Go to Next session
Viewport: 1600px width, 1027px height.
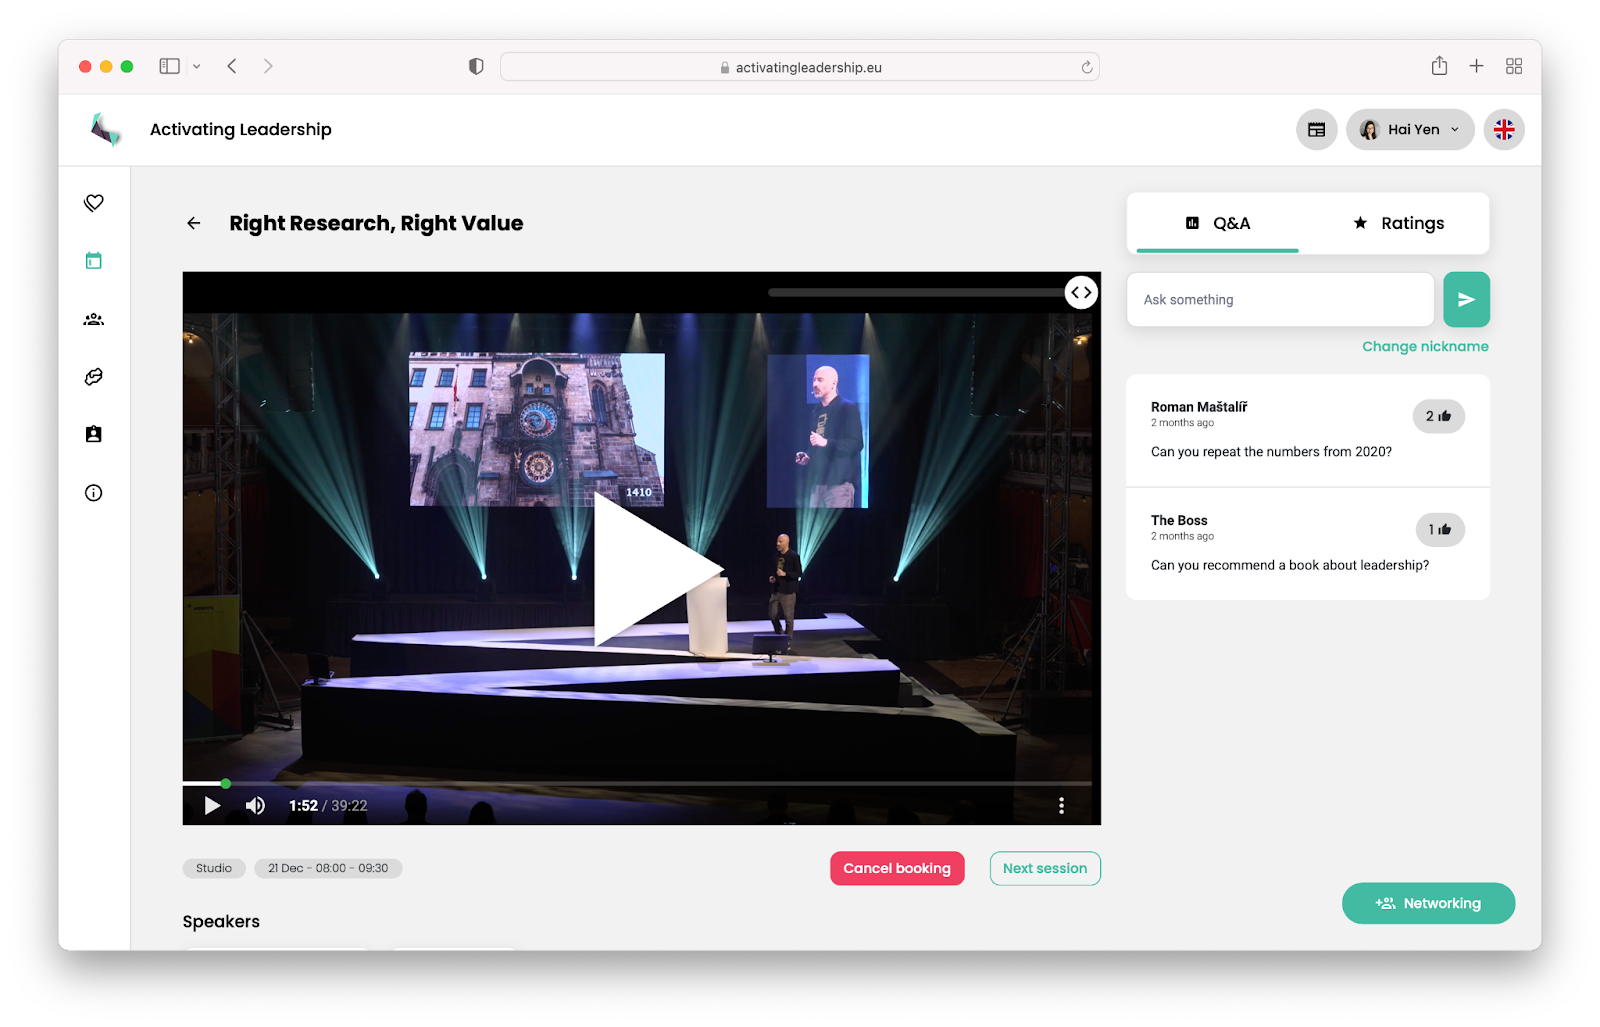[1045, 868]
